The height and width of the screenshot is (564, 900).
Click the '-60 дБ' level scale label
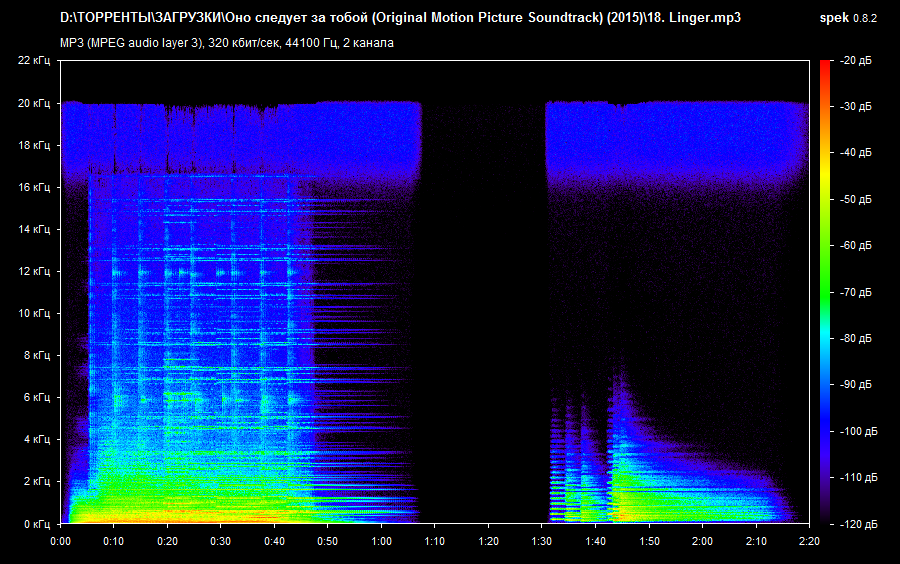tap(856, 245)
